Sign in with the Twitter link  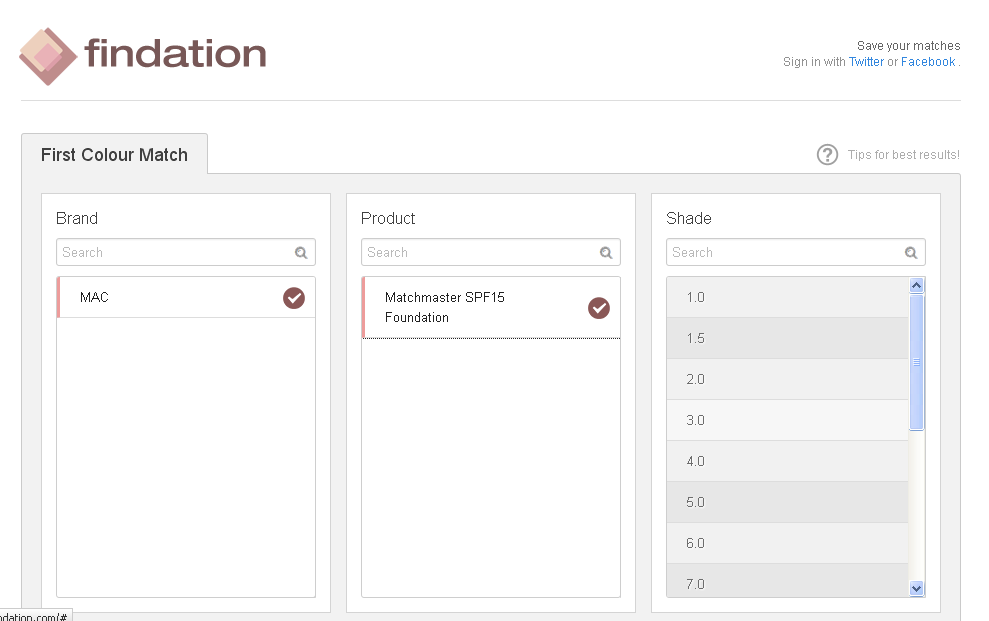coord(866,62)
